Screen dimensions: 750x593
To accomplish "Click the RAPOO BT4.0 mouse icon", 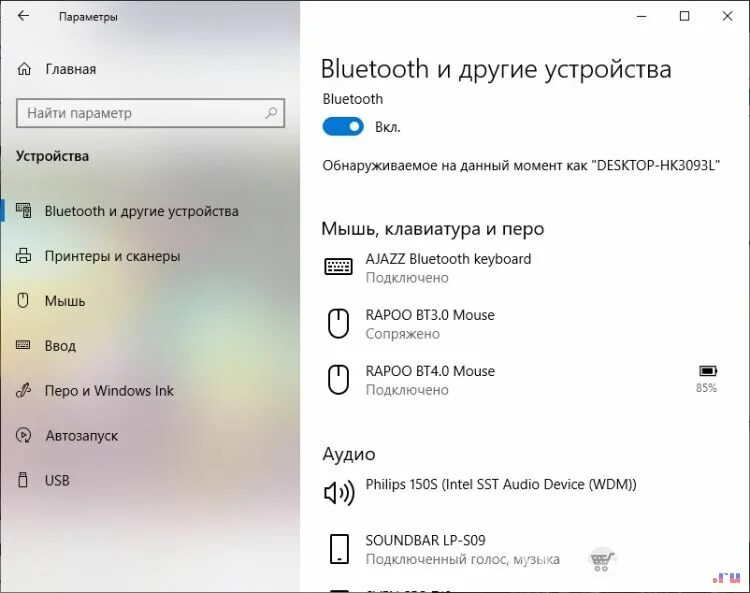I will [338, 380].
